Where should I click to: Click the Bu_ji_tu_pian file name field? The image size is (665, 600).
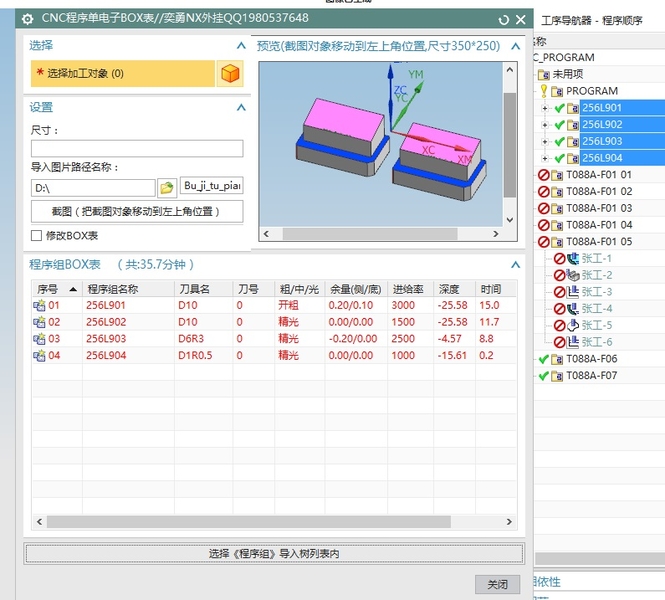point(212,186)
